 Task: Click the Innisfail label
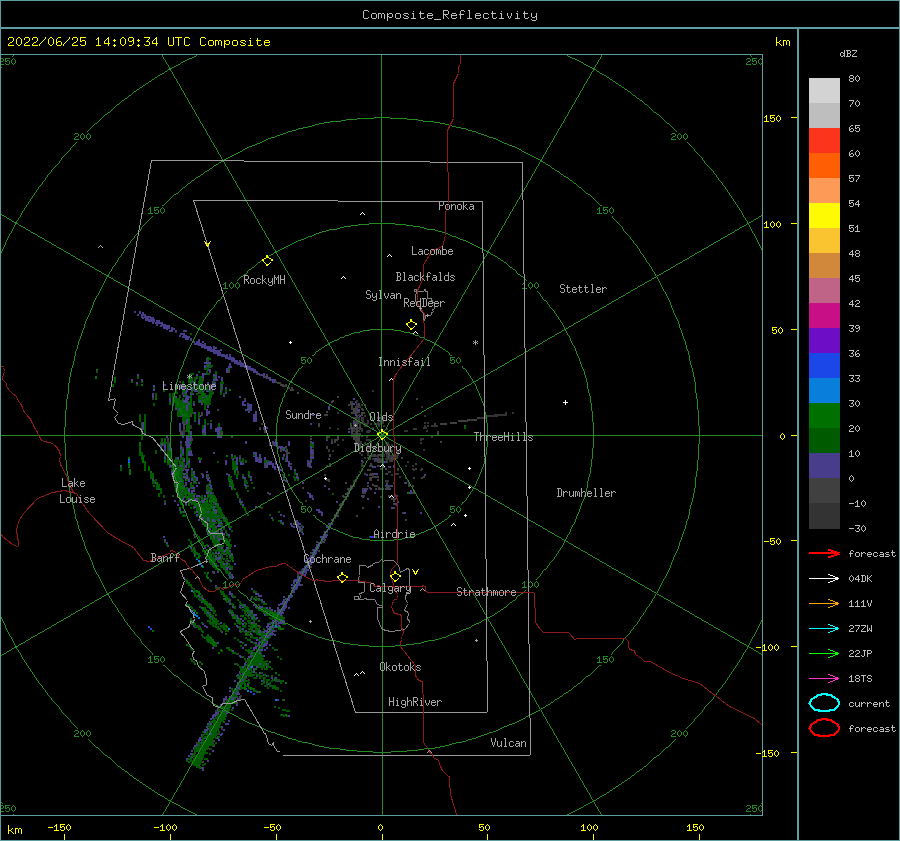coord(404,362)
